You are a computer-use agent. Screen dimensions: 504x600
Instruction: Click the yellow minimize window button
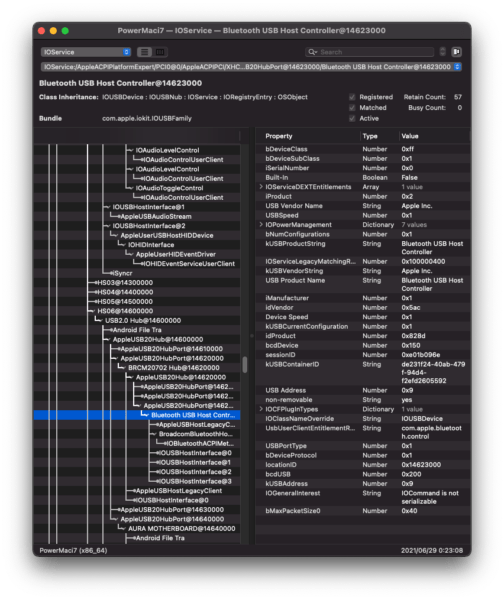tap(54, 31)
